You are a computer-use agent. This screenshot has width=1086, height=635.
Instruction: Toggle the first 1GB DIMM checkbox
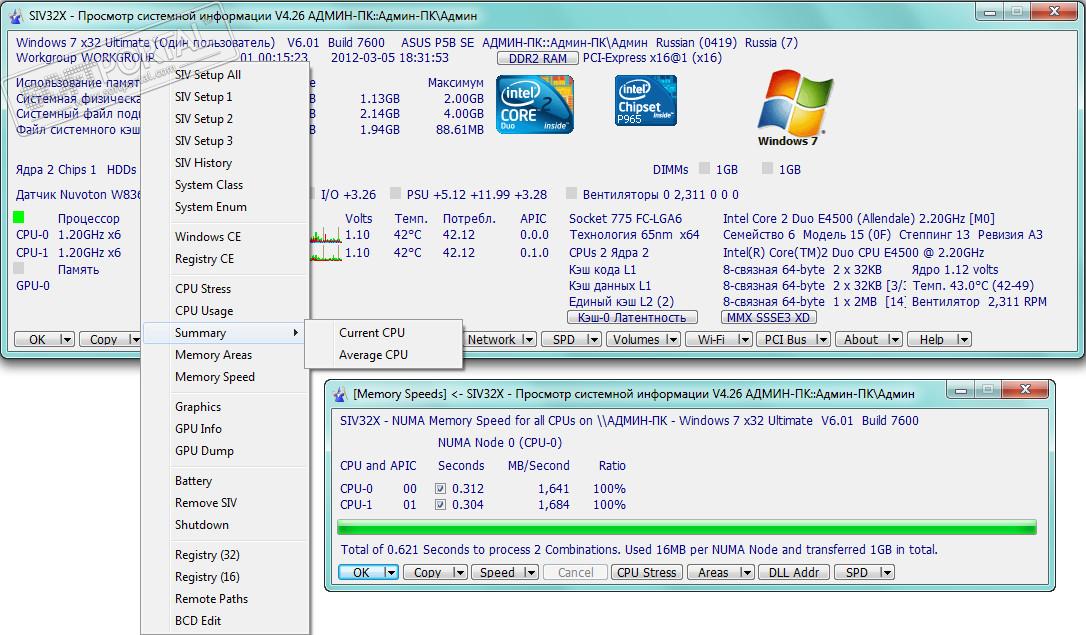[705, 170]
